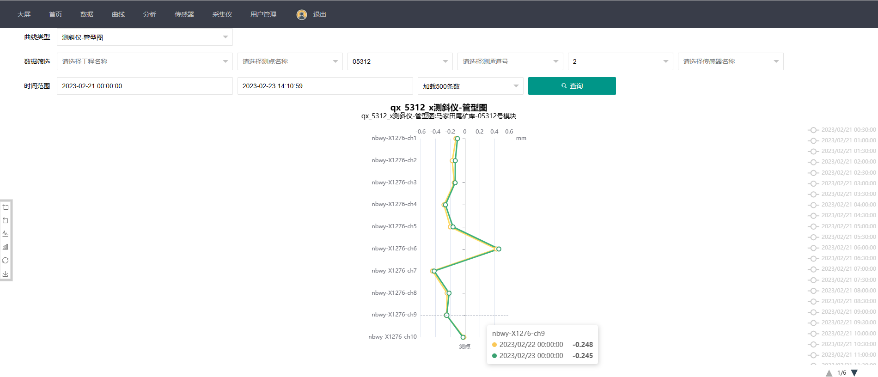Switch chart to line view icon
The height and width of the screenshot is (377, 878).
pos(6,234)
